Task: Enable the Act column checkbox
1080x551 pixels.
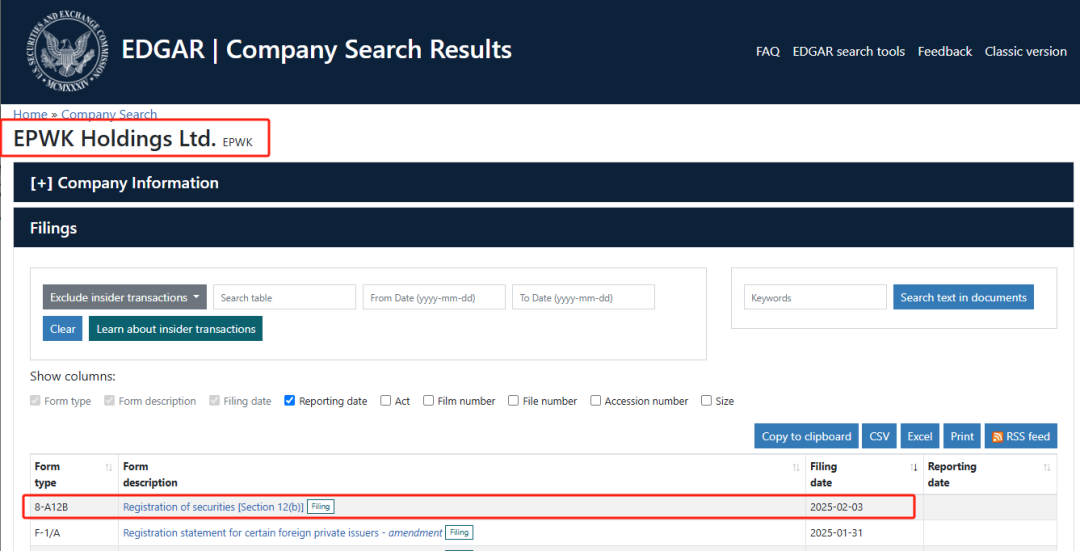Action: click(x=386, y=400)
